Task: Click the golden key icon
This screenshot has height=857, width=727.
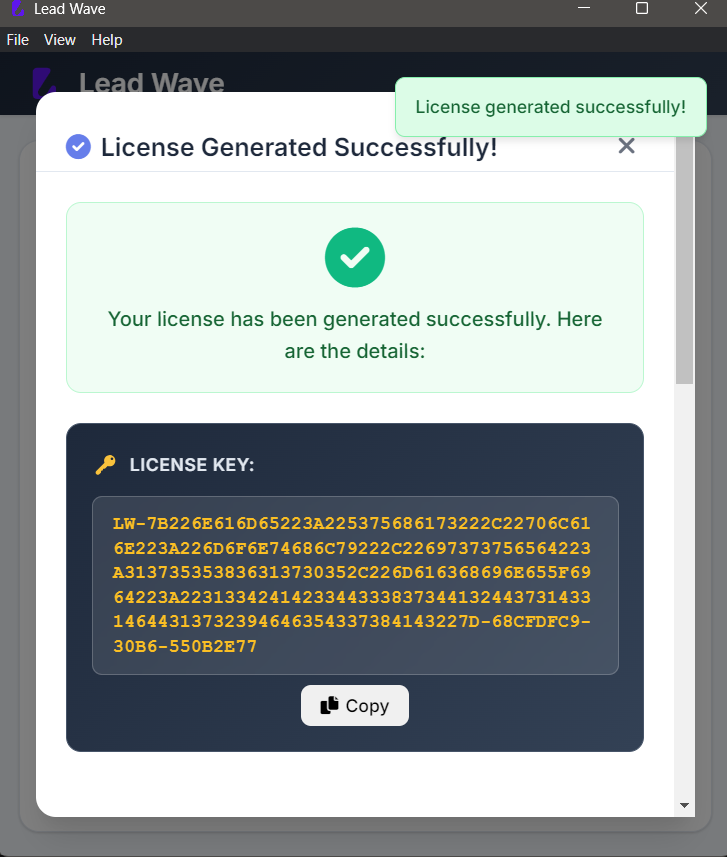Action: [x=105, y=465]
